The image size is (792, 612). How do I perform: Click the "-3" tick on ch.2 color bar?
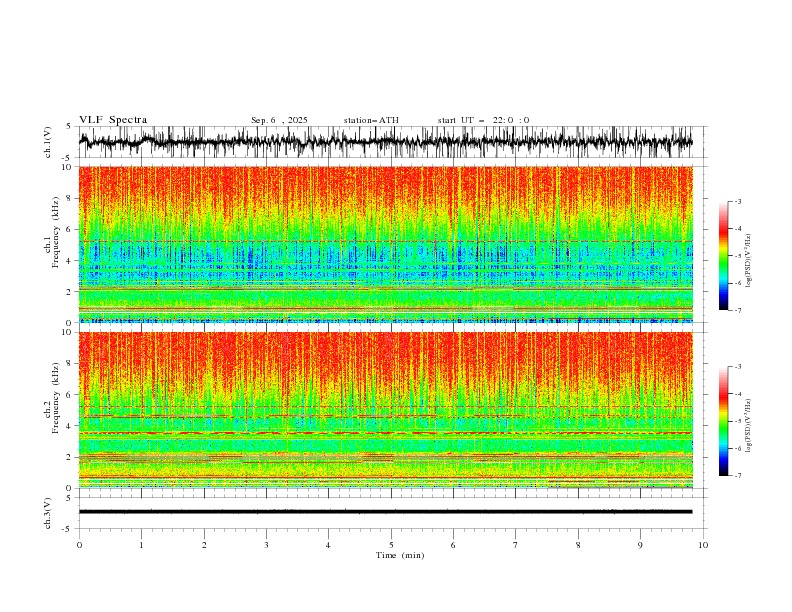[x=738, y=367]
